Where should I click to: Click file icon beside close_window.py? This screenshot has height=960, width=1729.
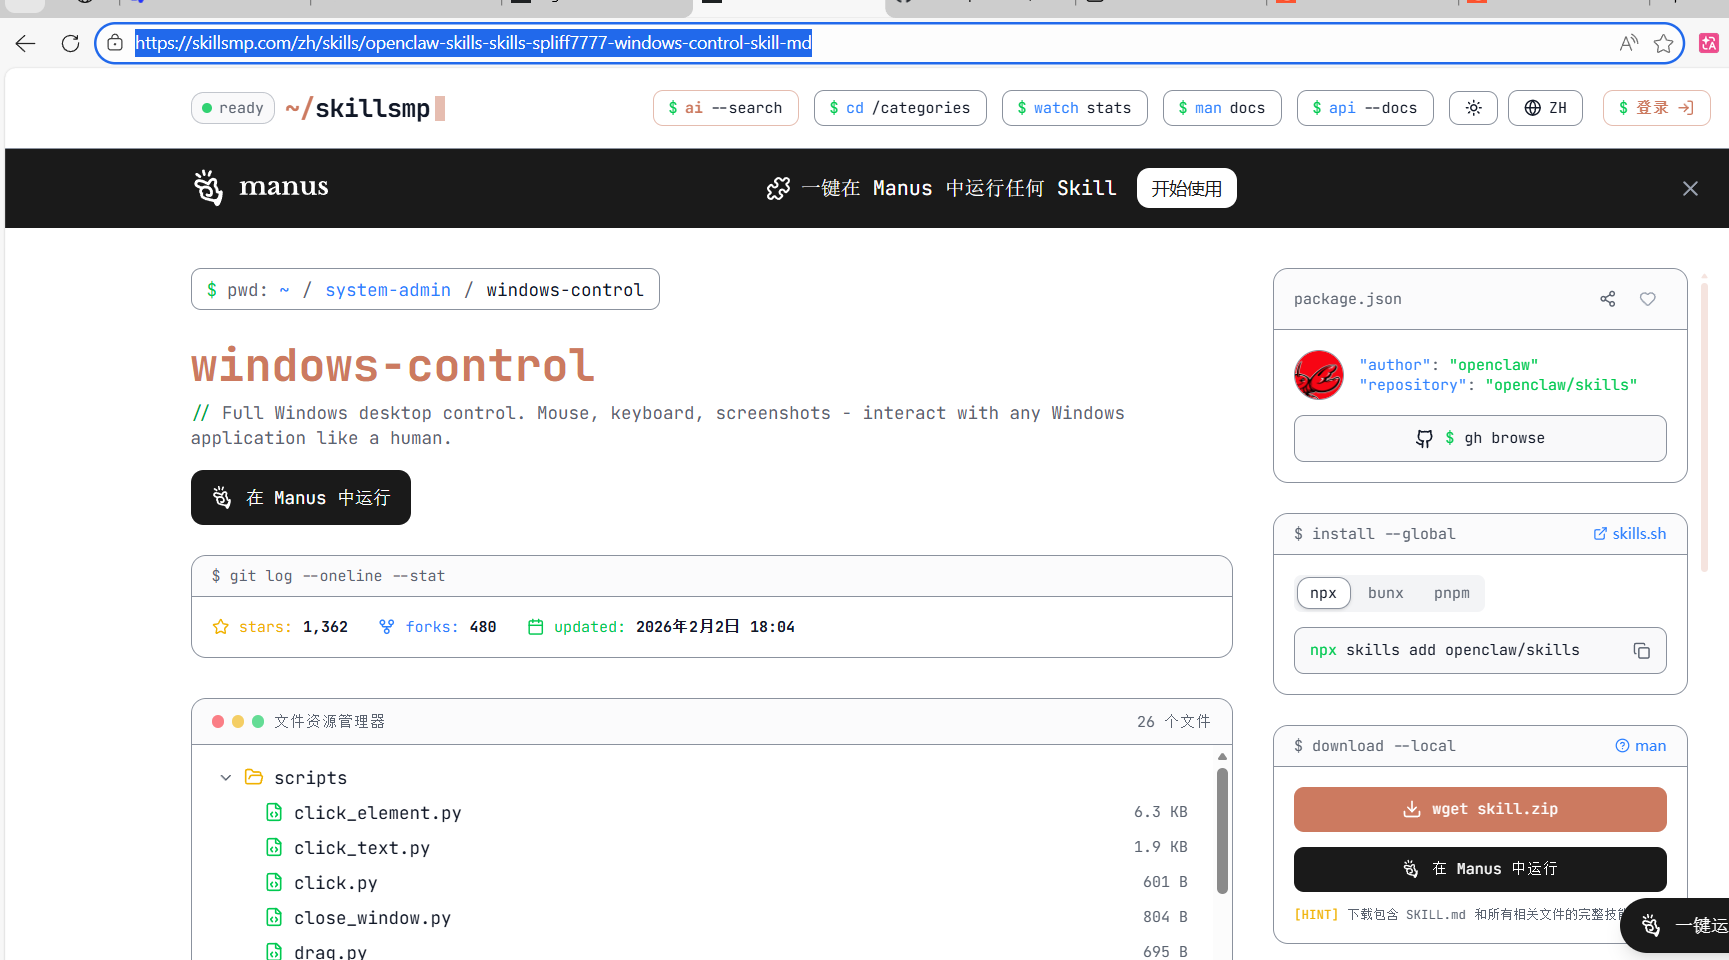274,917
